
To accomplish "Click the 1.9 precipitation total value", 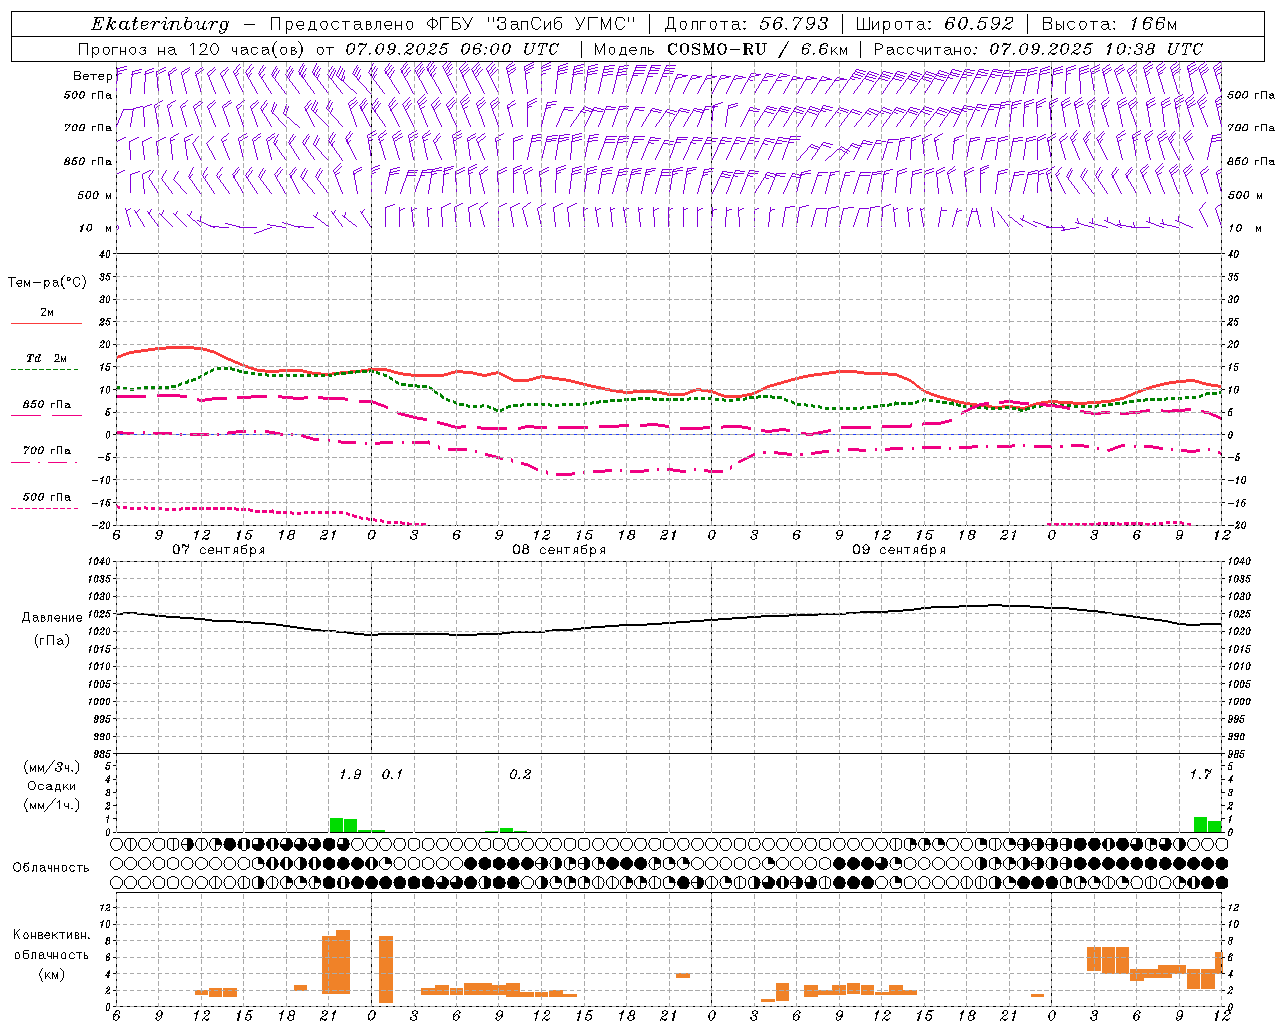I will (350, 775).
